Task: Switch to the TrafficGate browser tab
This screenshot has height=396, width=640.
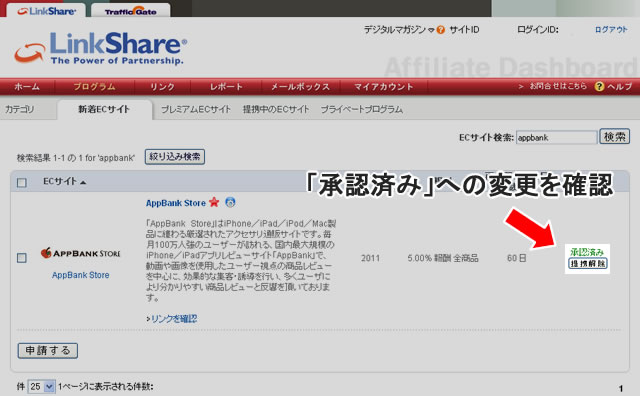Action: click(x=131, y=10)
